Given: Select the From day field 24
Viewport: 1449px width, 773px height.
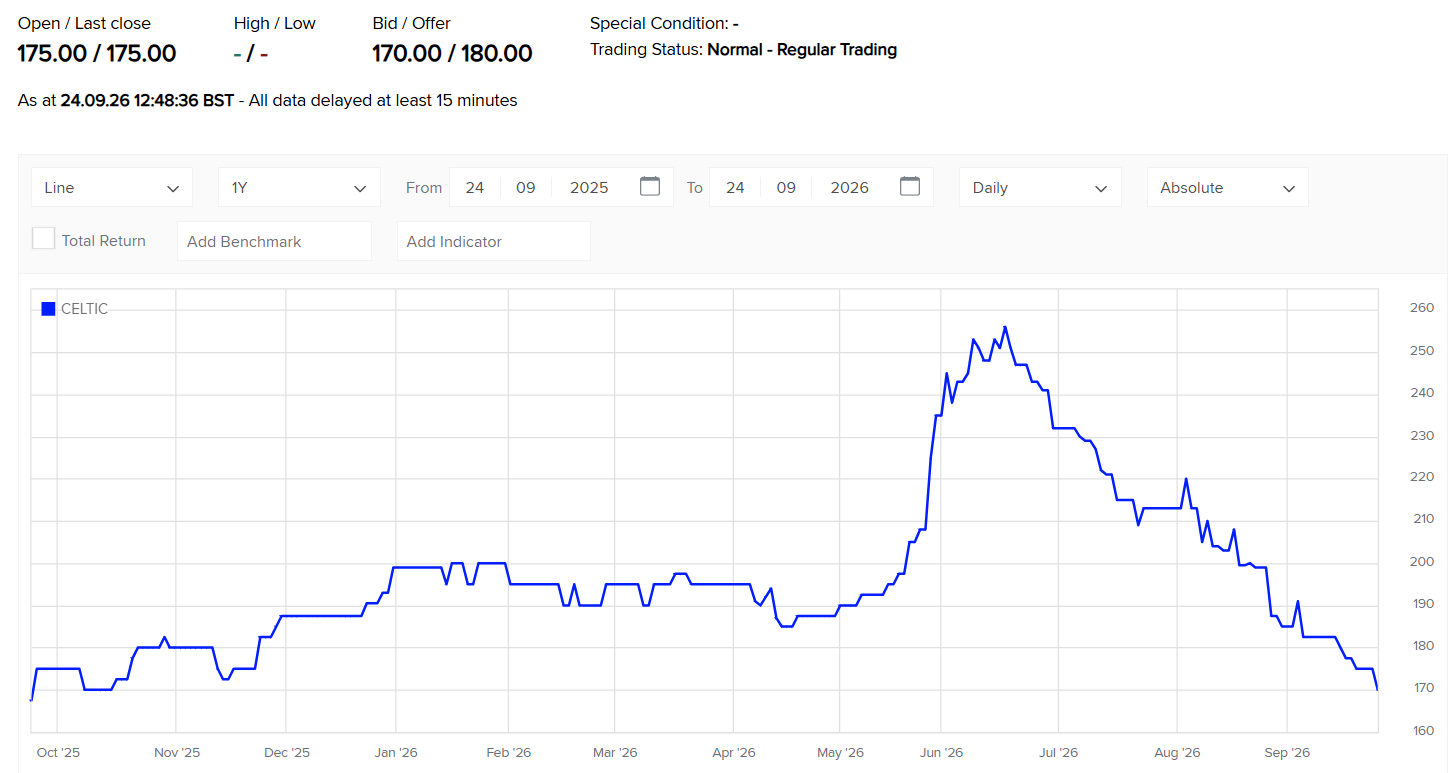Looking at the screenshot, I should (x=475, y=187).
